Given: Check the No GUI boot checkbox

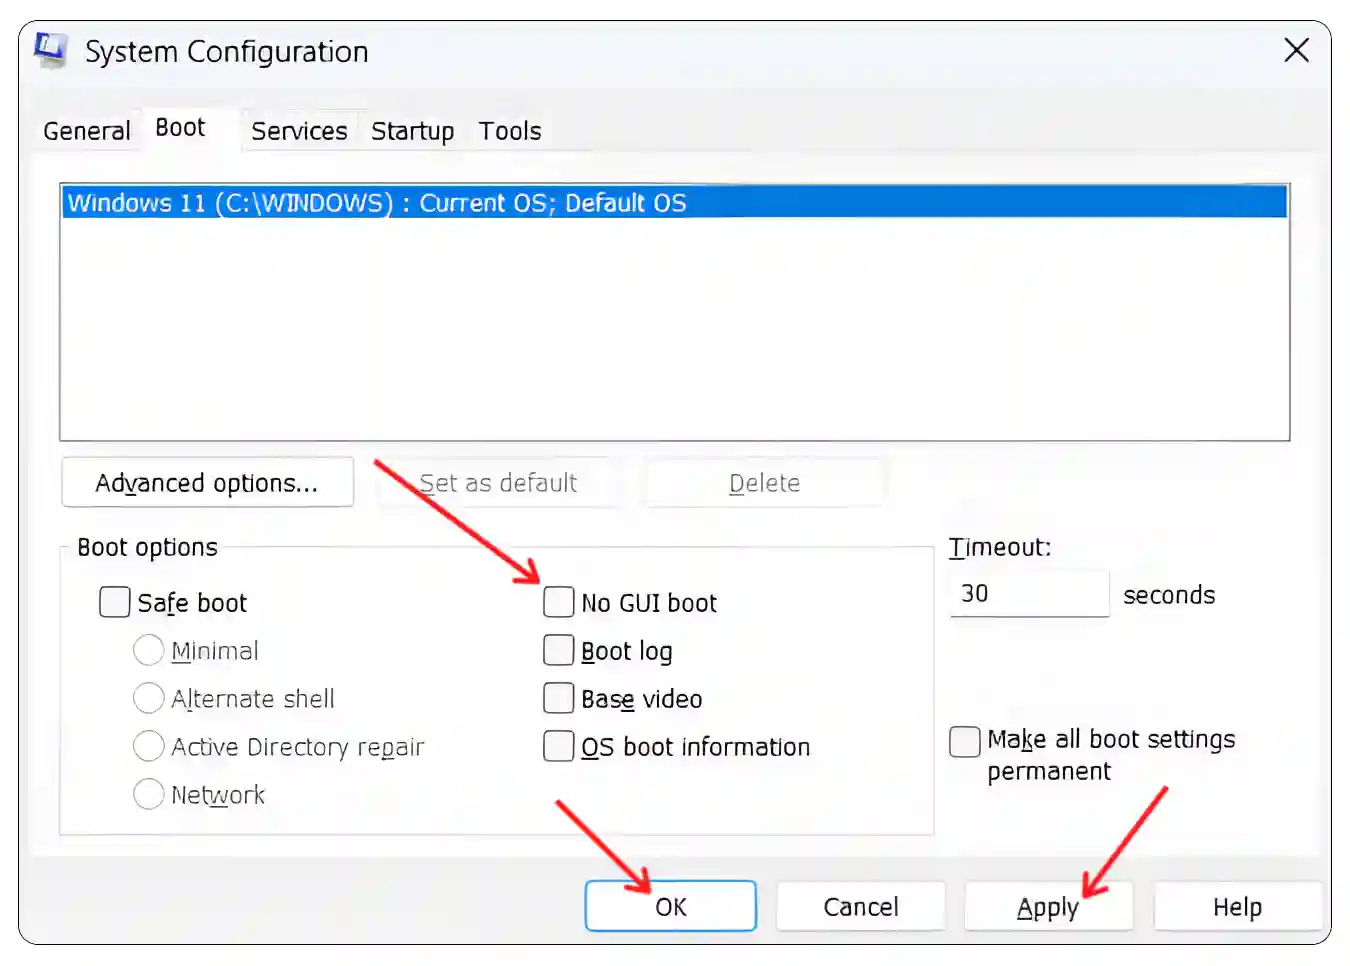Looking at the screenshot, I should tap(559, 603).
